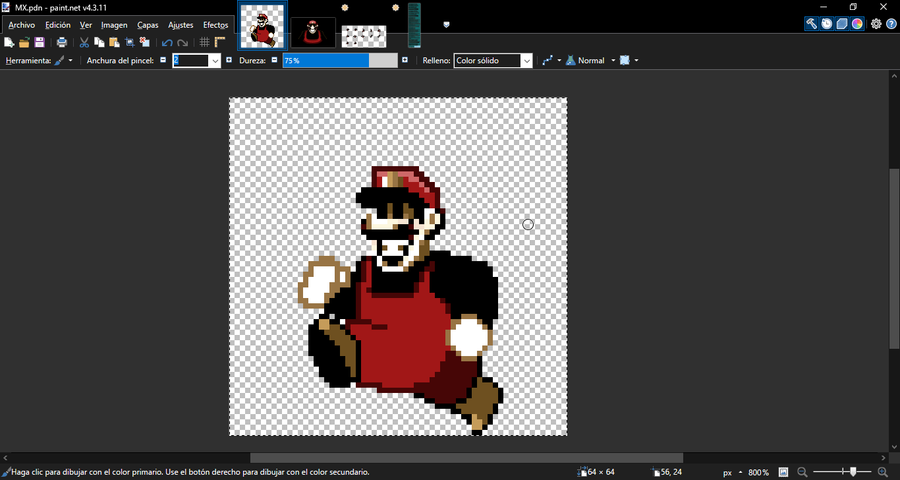Image resolution: width=900 pixels, height=480 pixels.
Task: Open the Capas menu
Action: pos(148,25)
